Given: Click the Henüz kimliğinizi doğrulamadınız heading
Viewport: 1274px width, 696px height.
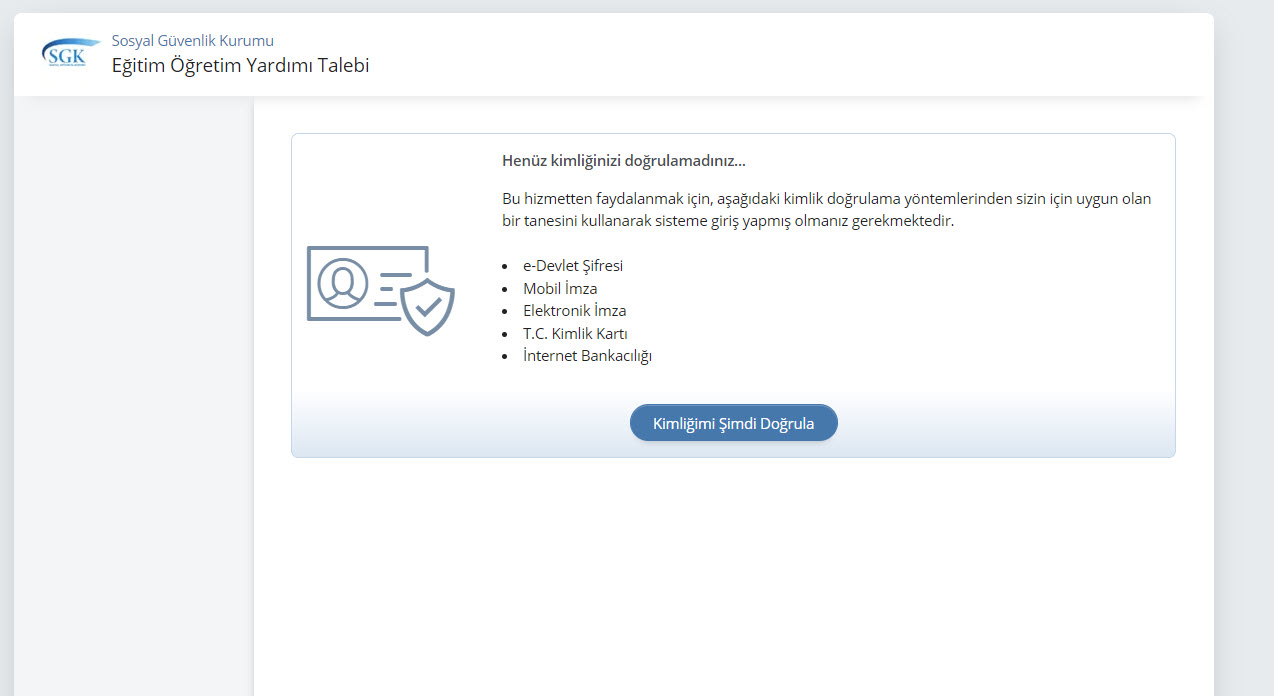Looking at the screenshot, I should click(x=624, y=161).
